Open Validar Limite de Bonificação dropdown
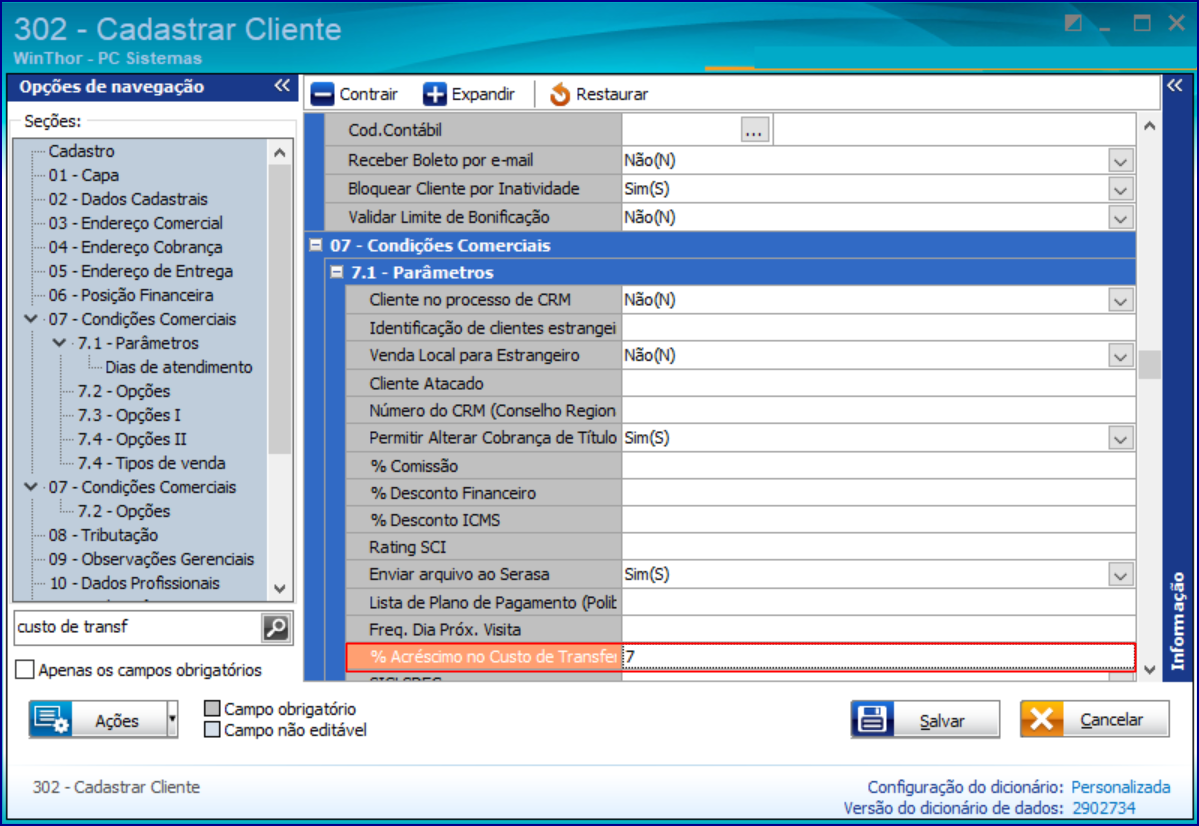The height and width of the screenshot is (826, 1199). (1120, 218)
